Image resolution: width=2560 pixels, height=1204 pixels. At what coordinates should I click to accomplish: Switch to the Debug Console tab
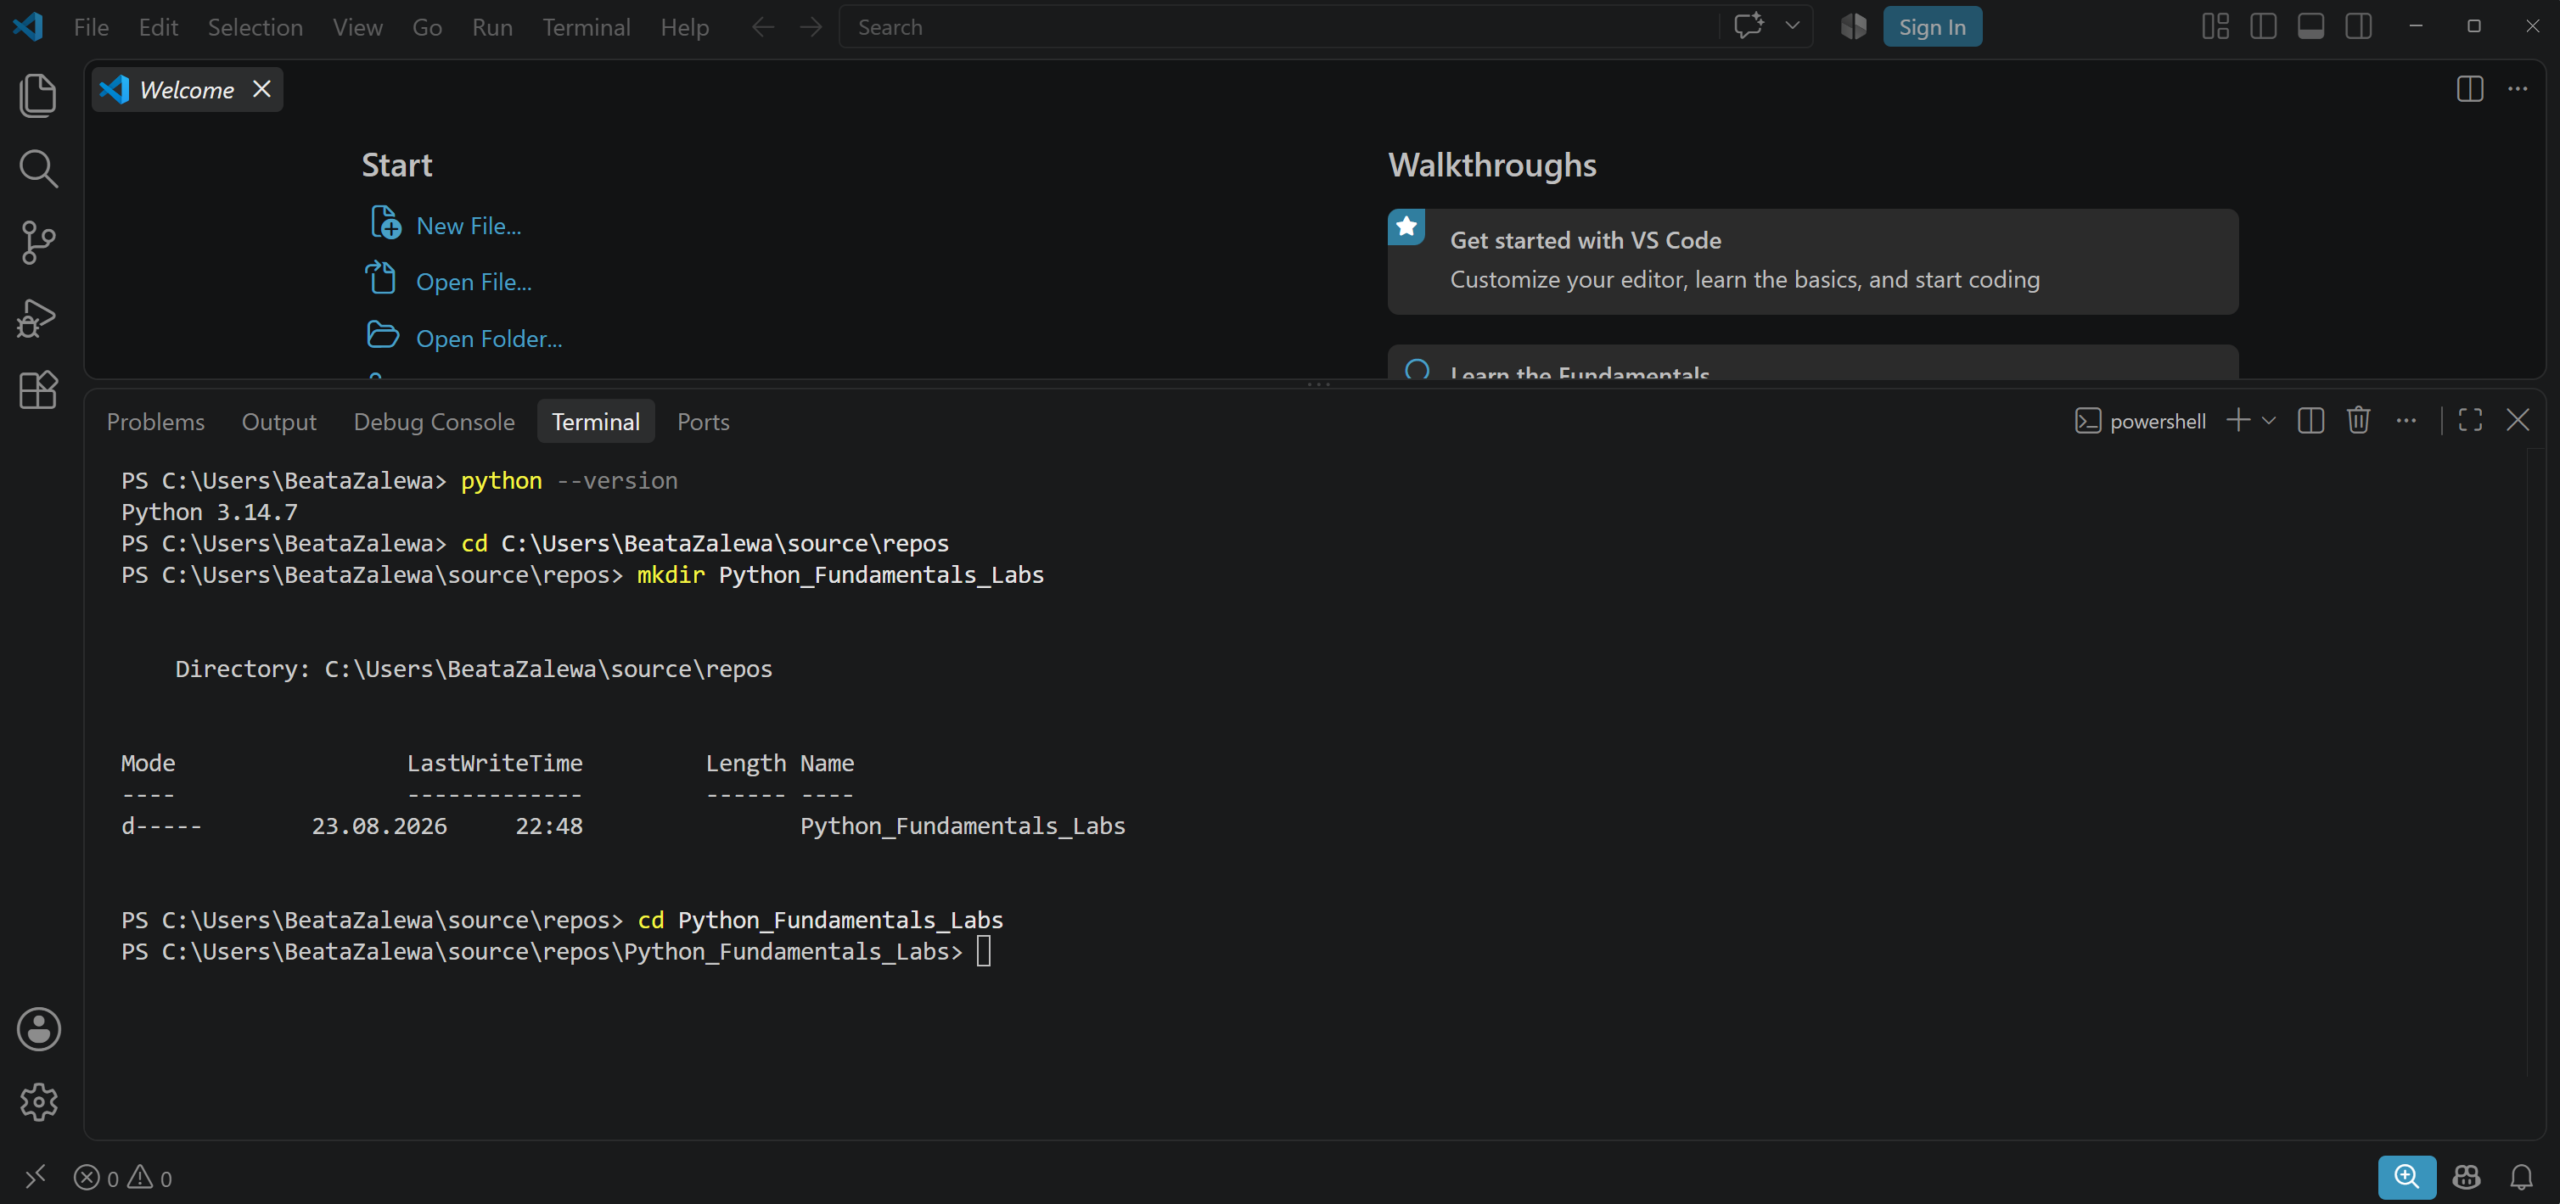(434, 422)
